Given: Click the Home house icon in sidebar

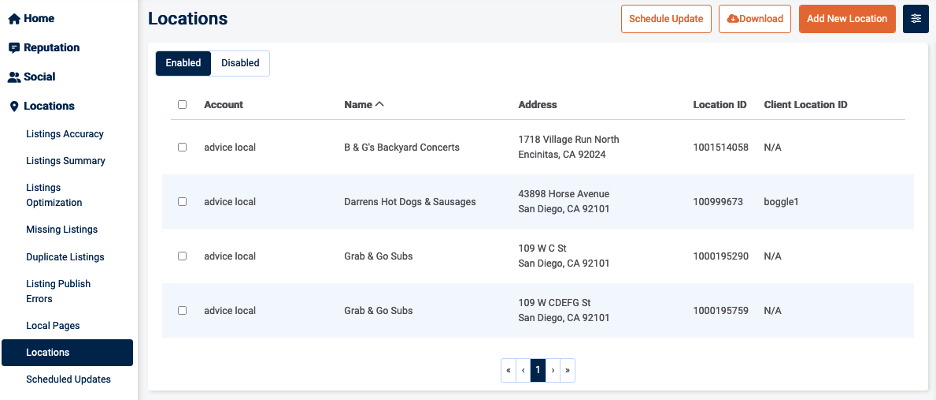Looking at the screenshot, I should [14, 19].
